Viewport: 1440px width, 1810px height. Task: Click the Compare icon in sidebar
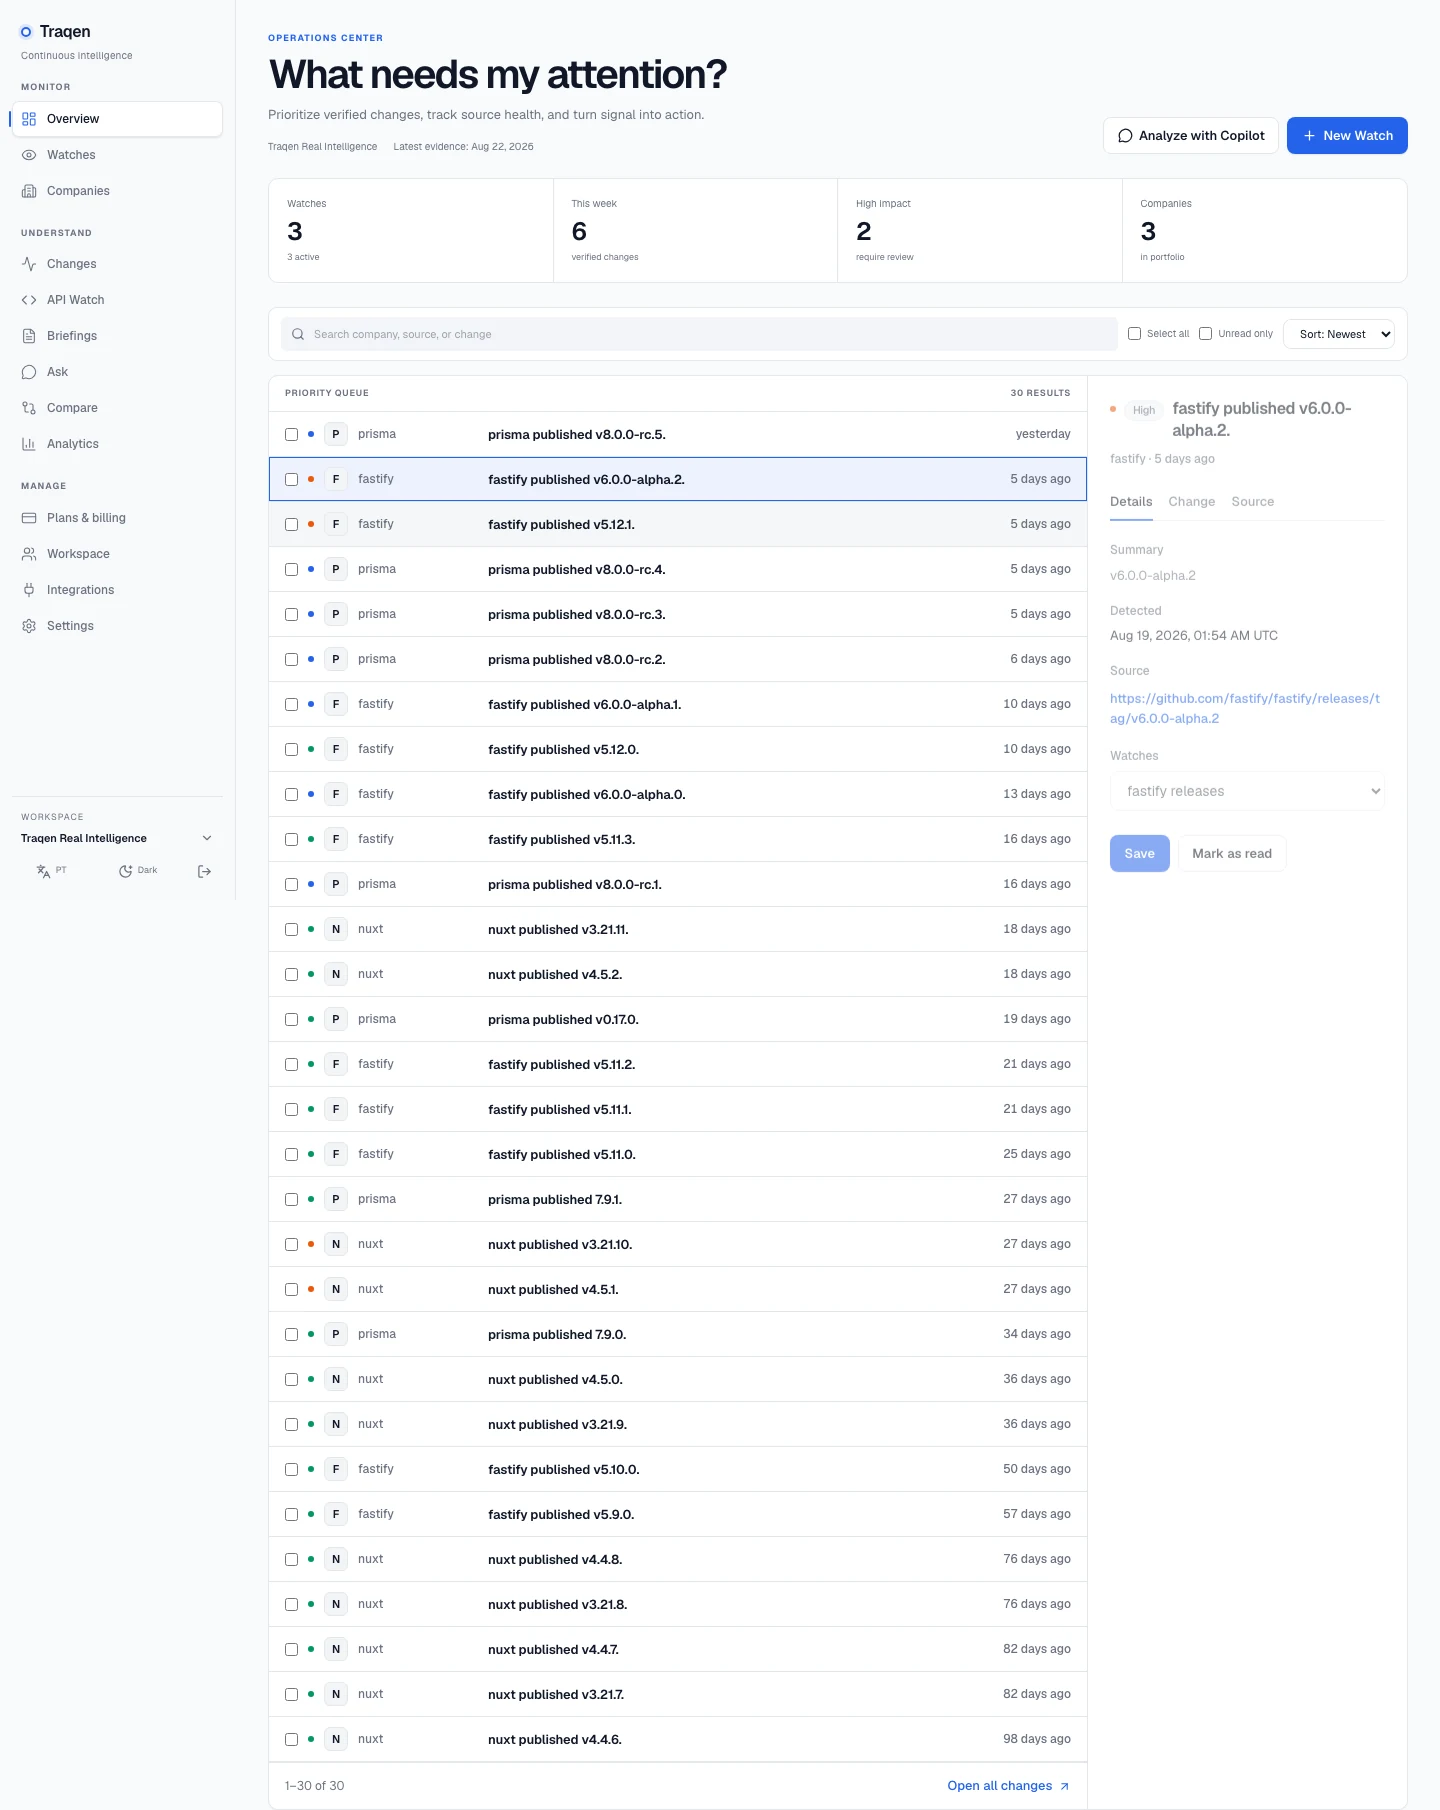click(x=29, y=408)
